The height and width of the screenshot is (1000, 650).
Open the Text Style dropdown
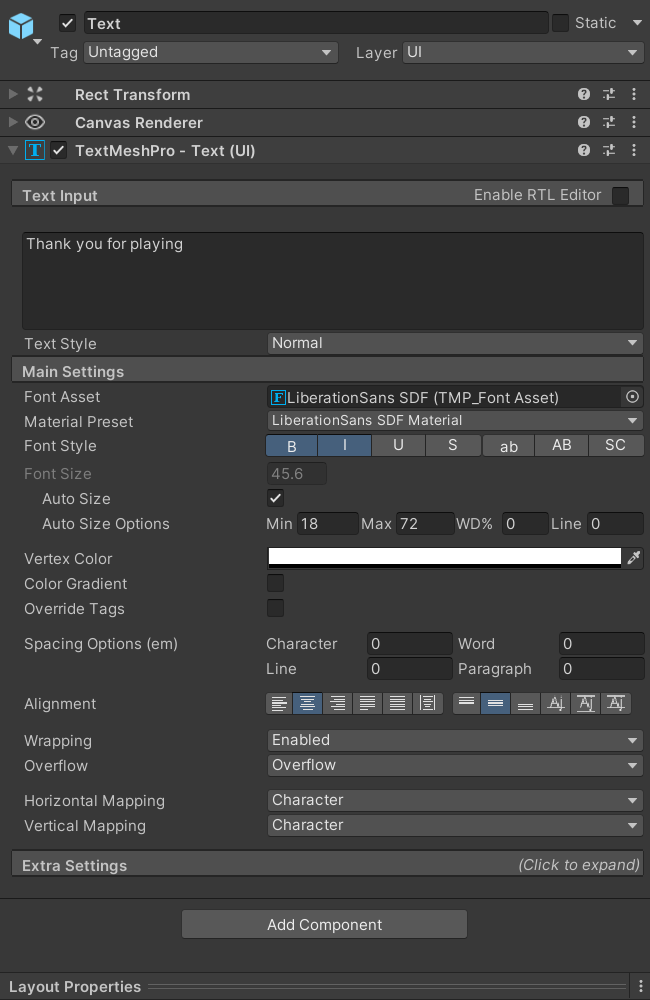(x=455, y=343)
